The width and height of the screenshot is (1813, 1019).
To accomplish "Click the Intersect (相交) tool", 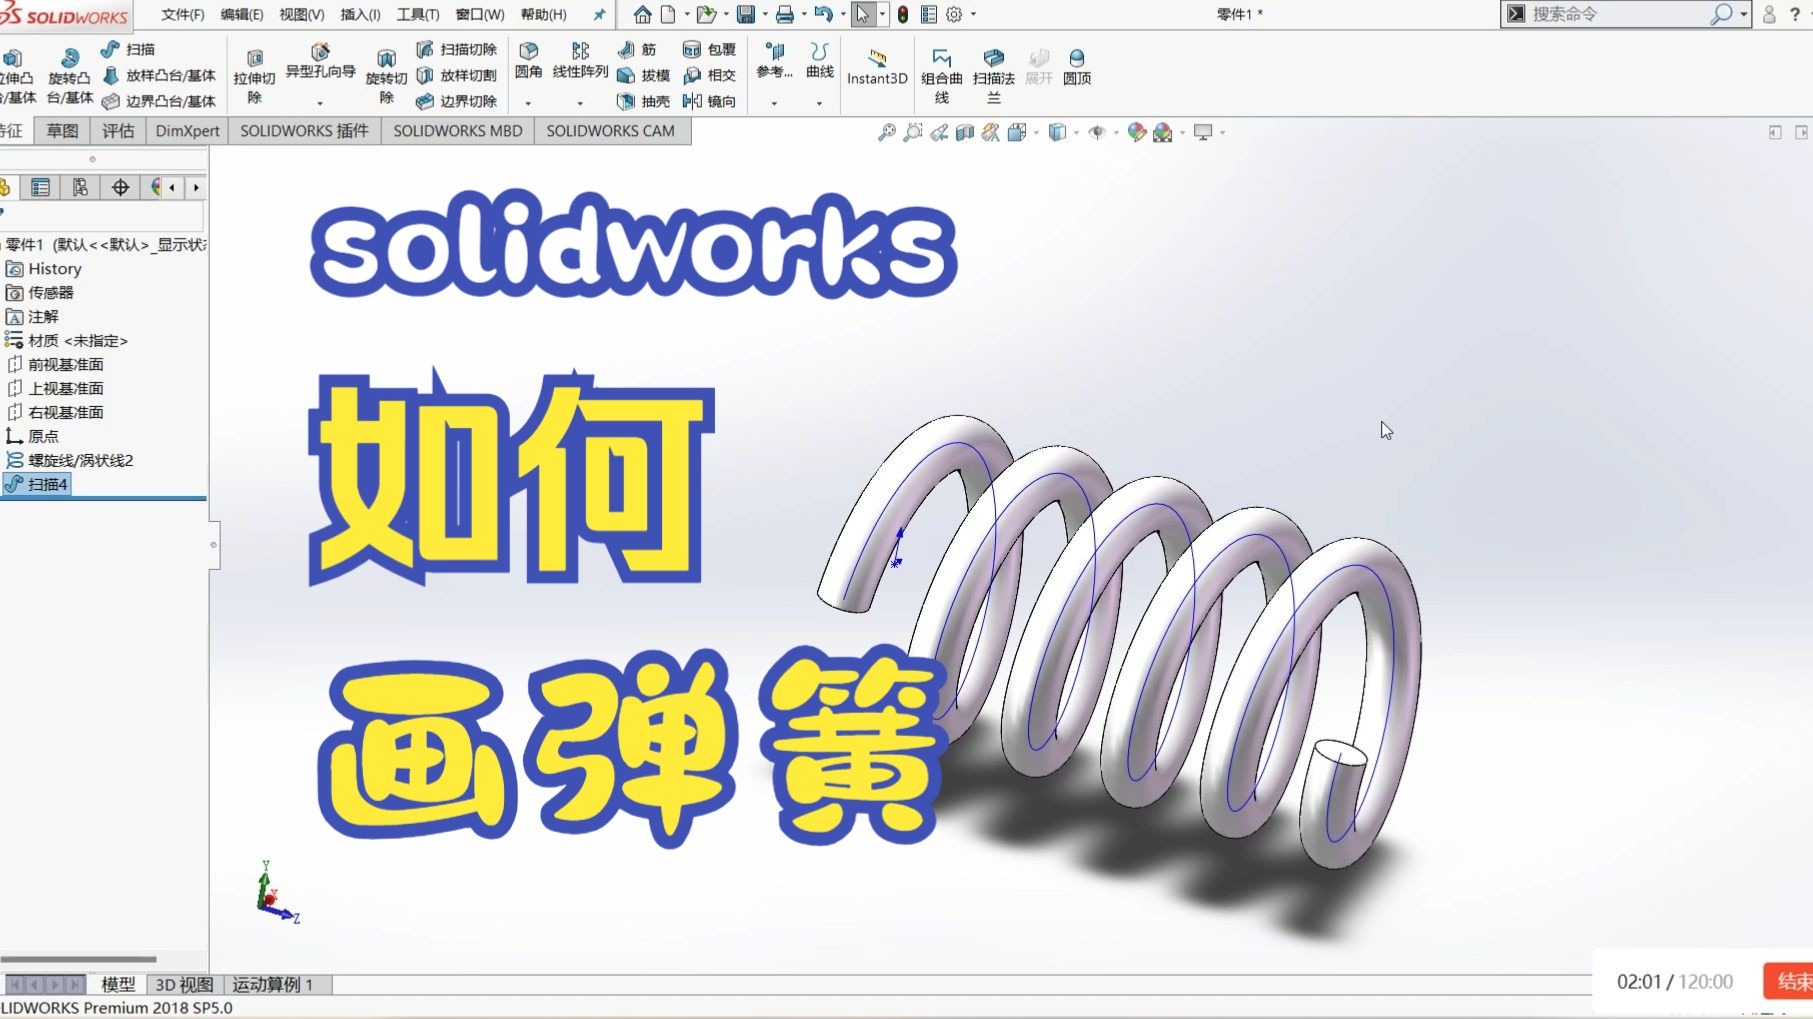I will pos(709,75).
